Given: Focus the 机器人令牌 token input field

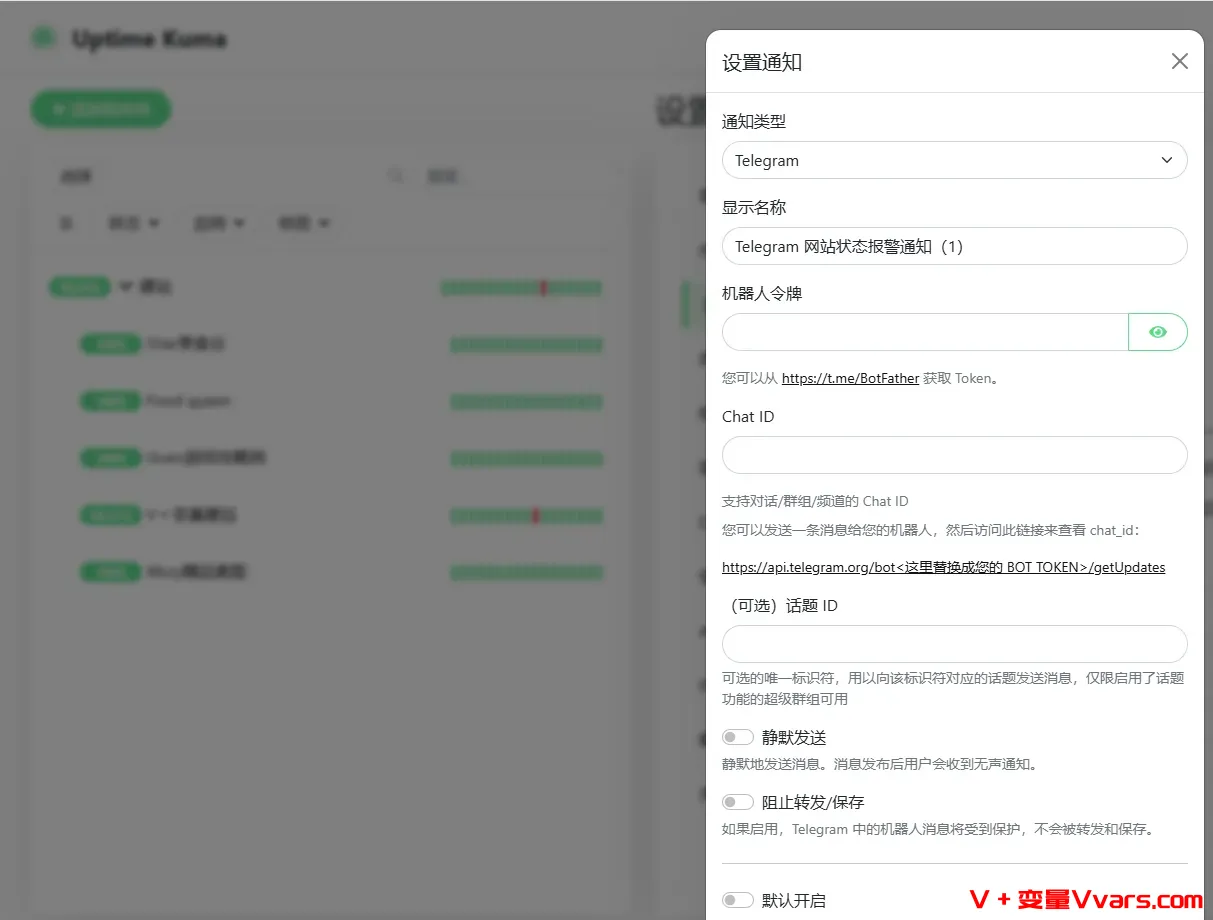Looking at the screenshot, I should coord(925,332).
